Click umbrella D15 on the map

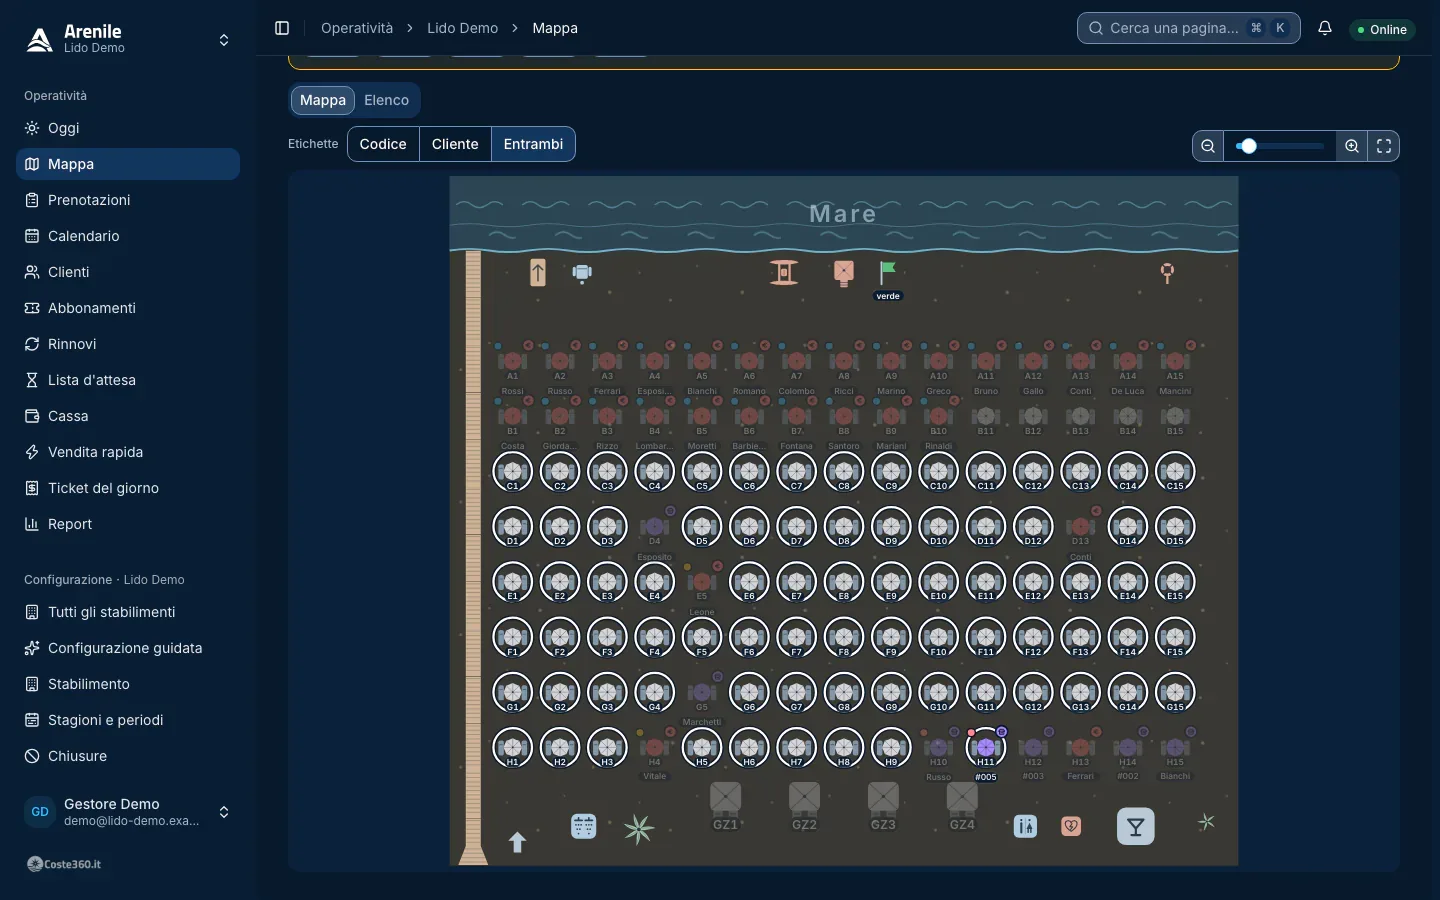click(1175, 527)
